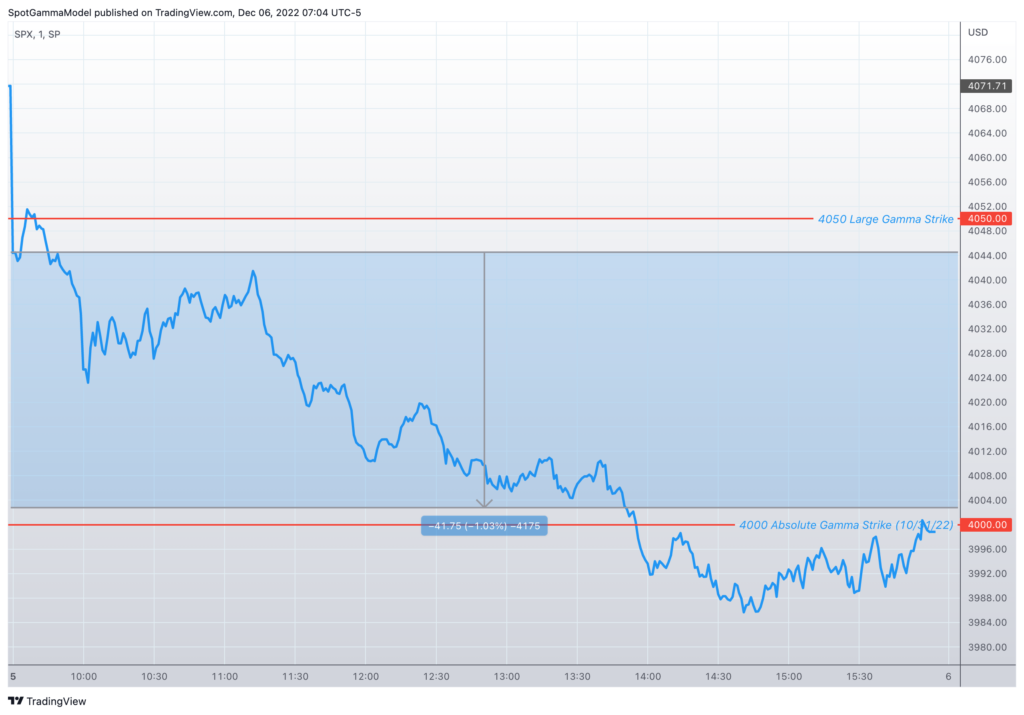Click the day 5 marker on time axis
The height and width of the screenshot is (715, 1024).
click(x=12, y=677)
